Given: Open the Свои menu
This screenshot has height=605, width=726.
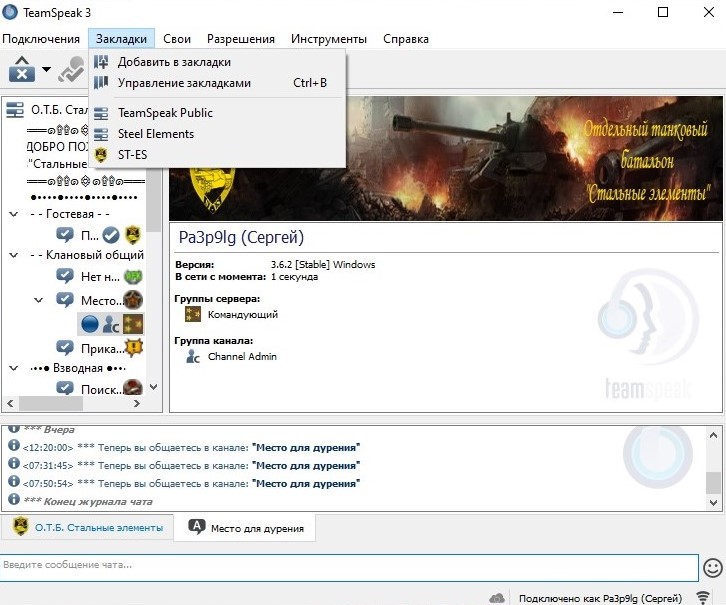Looking at the screenshot, I should (177, 39).
